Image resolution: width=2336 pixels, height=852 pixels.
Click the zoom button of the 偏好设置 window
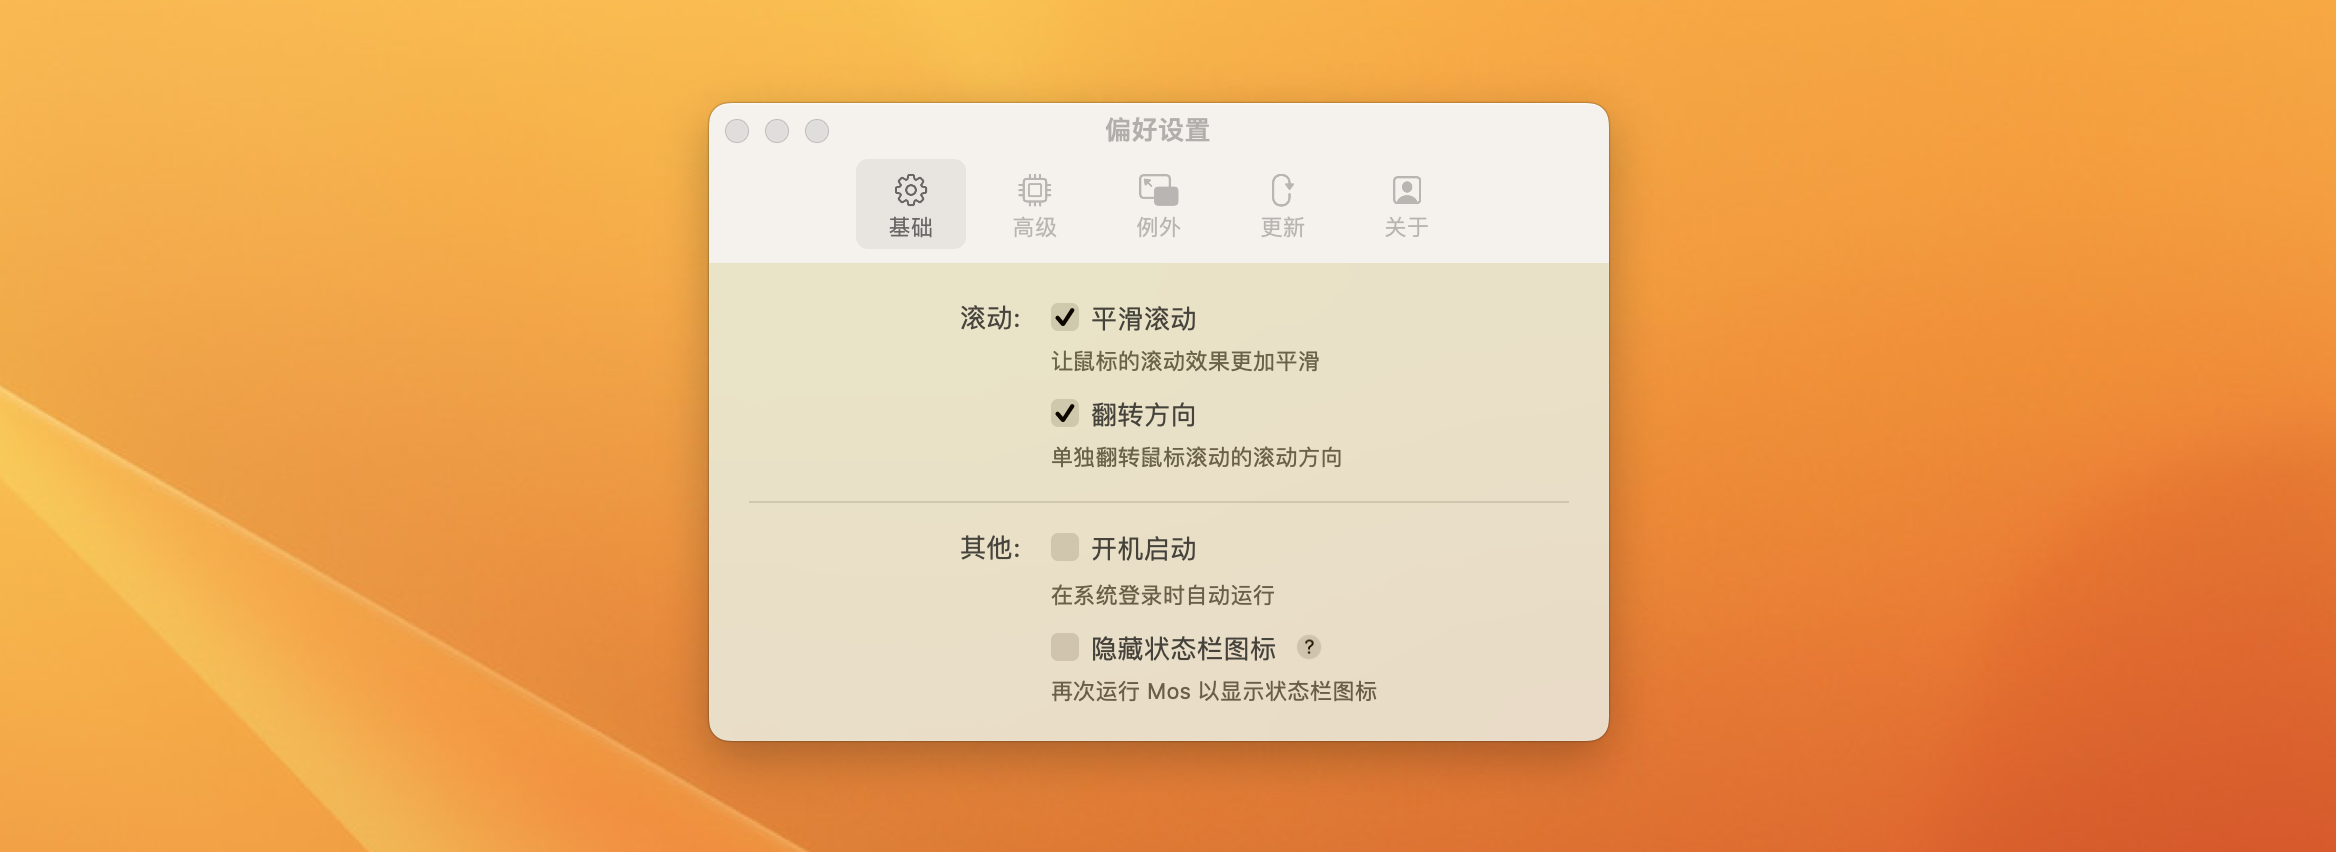point(817,131)
